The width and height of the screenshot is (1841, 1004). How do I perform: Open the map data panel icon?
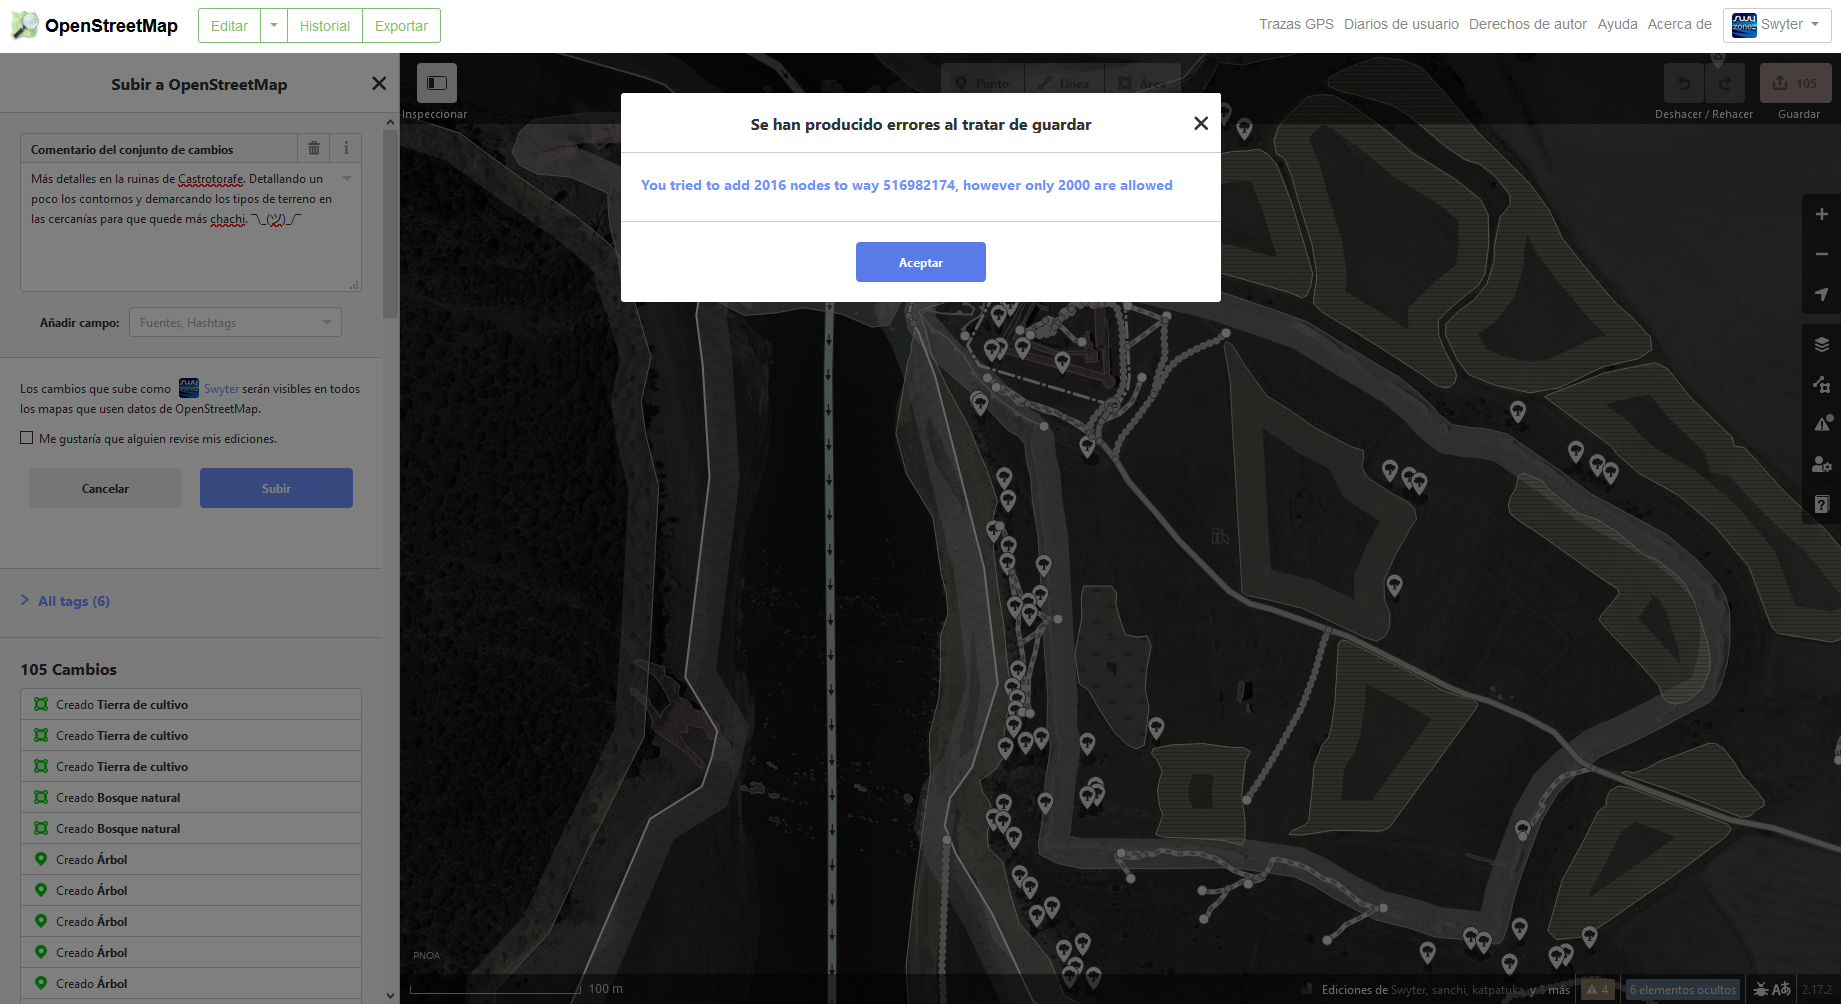tap(1821, 384)
